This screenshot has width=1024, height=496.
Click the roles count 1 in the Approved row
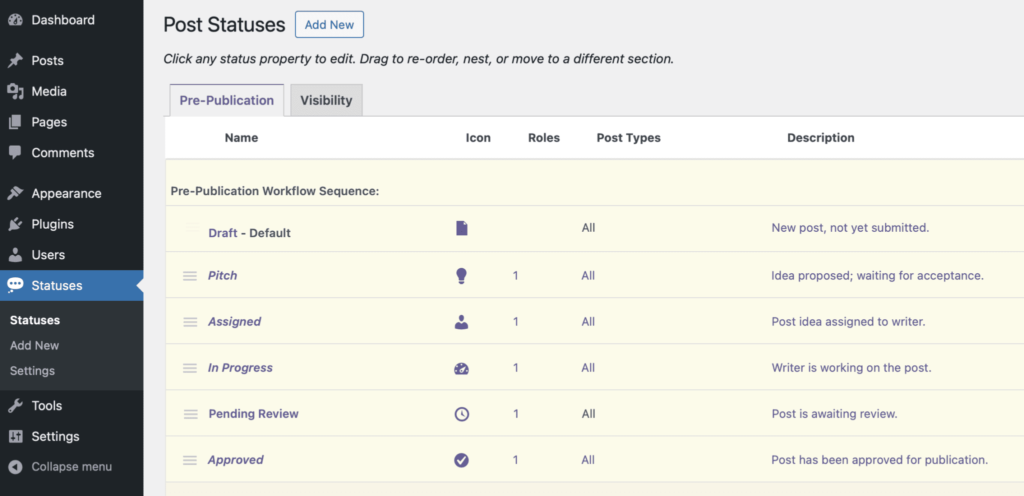tap(515, 460)
